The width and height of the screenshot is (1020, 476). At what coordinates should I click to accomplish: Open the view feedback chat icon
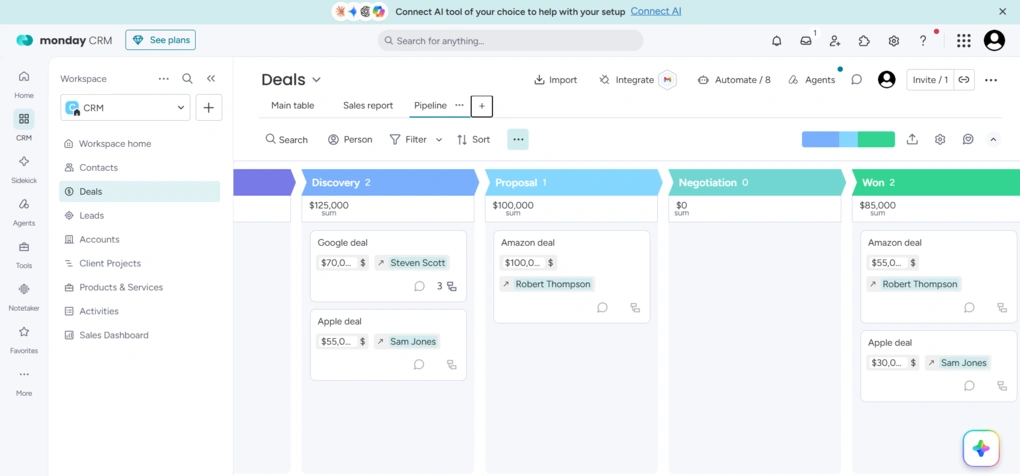(968, 139)
